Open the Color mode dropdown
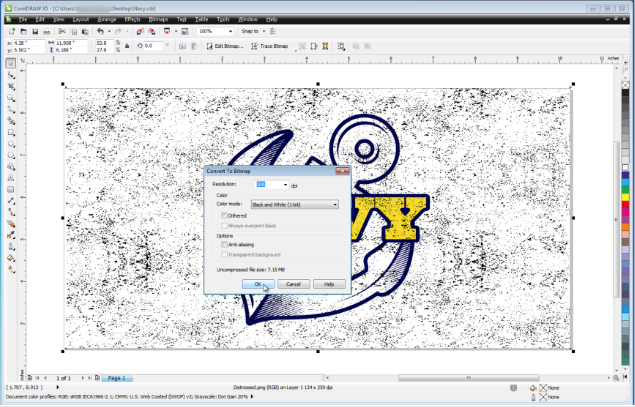635x407 pixels. point(294,205)
